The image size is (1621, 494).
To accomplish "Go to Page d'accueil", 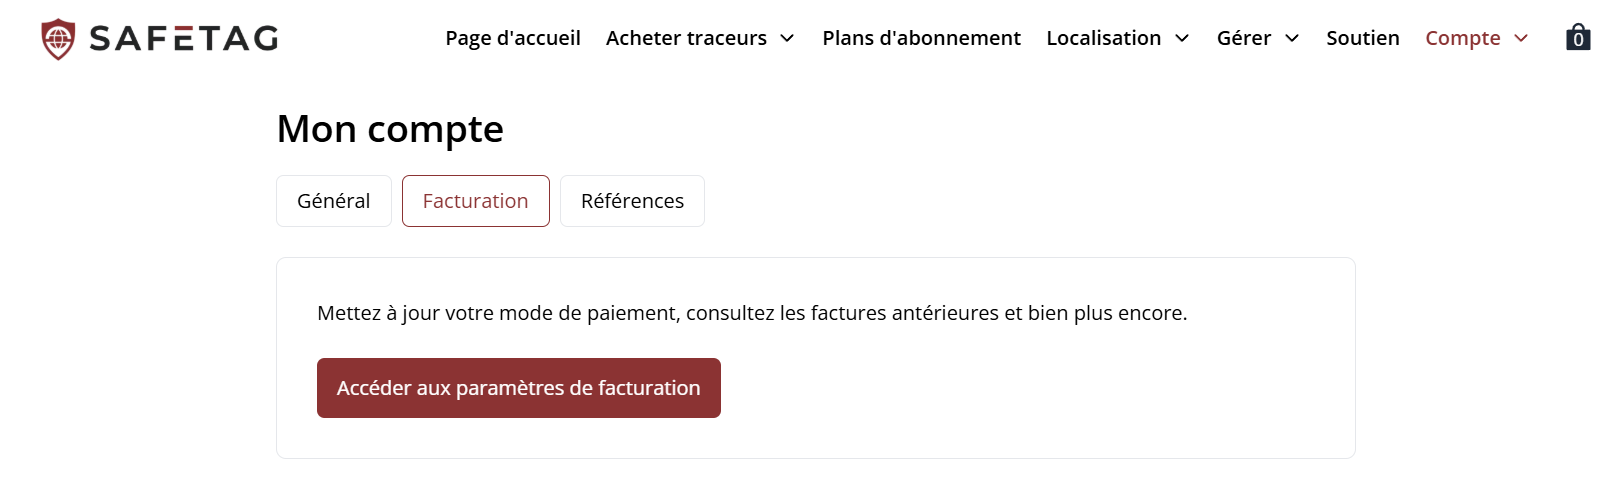I will pyautogui.click(x=512, y=38).
